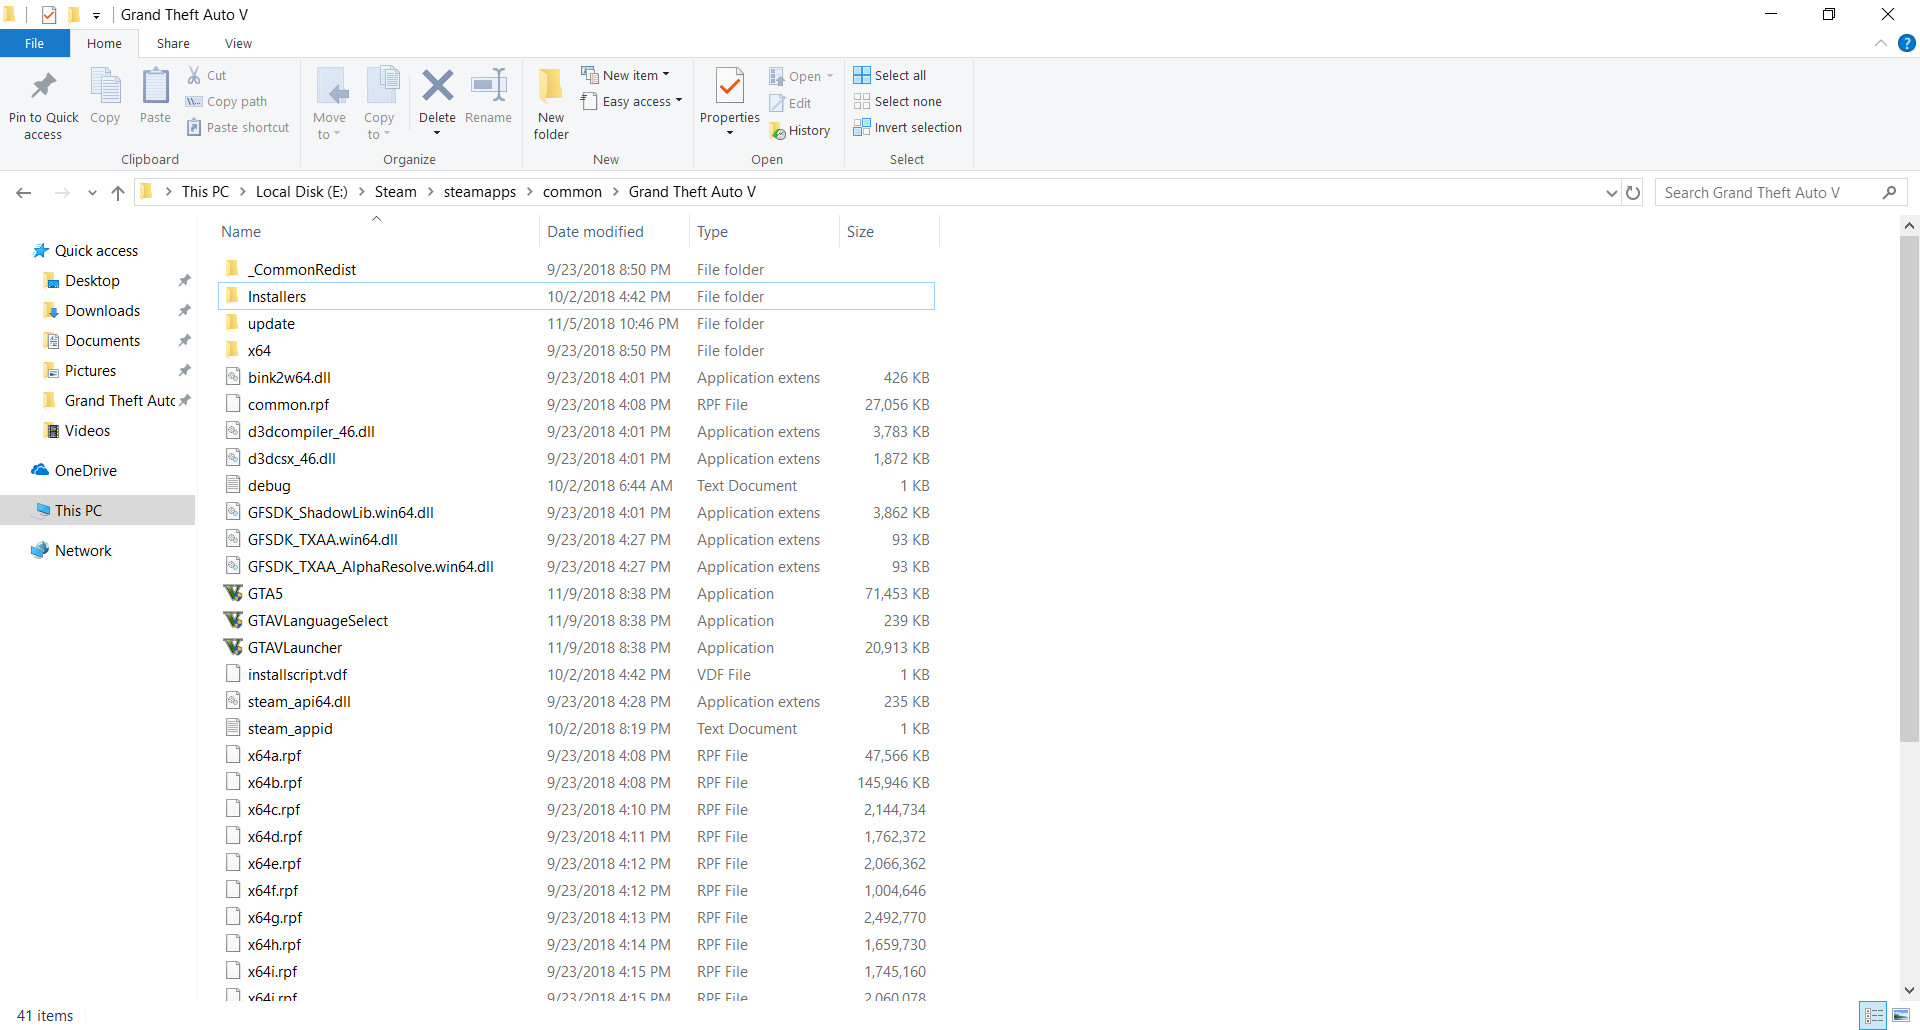Click Select all in the ribbon
The image size is (1920, 1030).
[x=890, y=75]
